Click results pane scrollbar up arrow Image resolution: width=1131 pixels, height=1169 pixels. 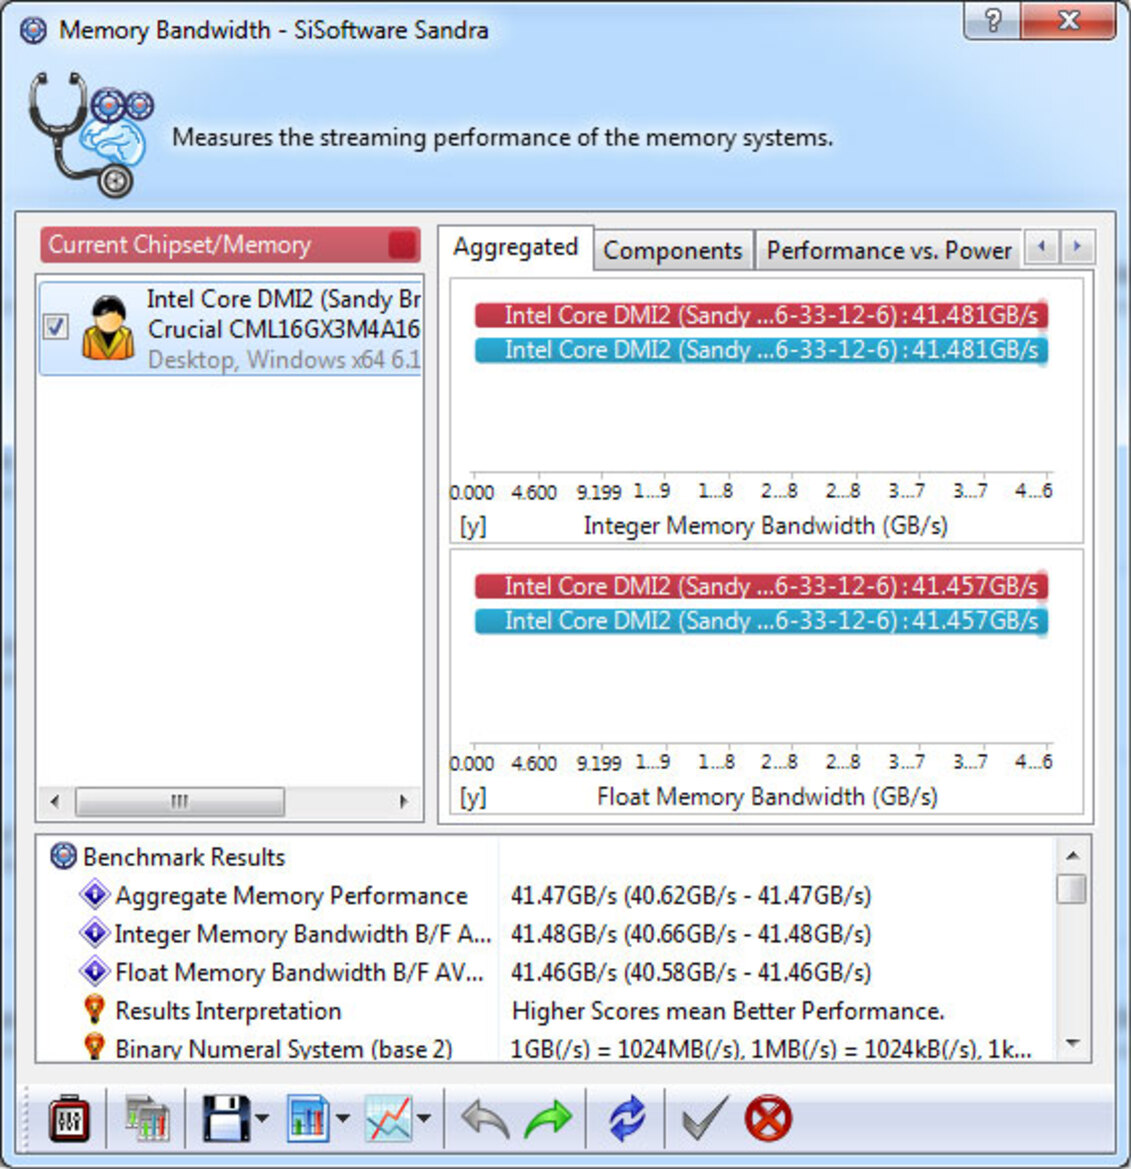1073,855
